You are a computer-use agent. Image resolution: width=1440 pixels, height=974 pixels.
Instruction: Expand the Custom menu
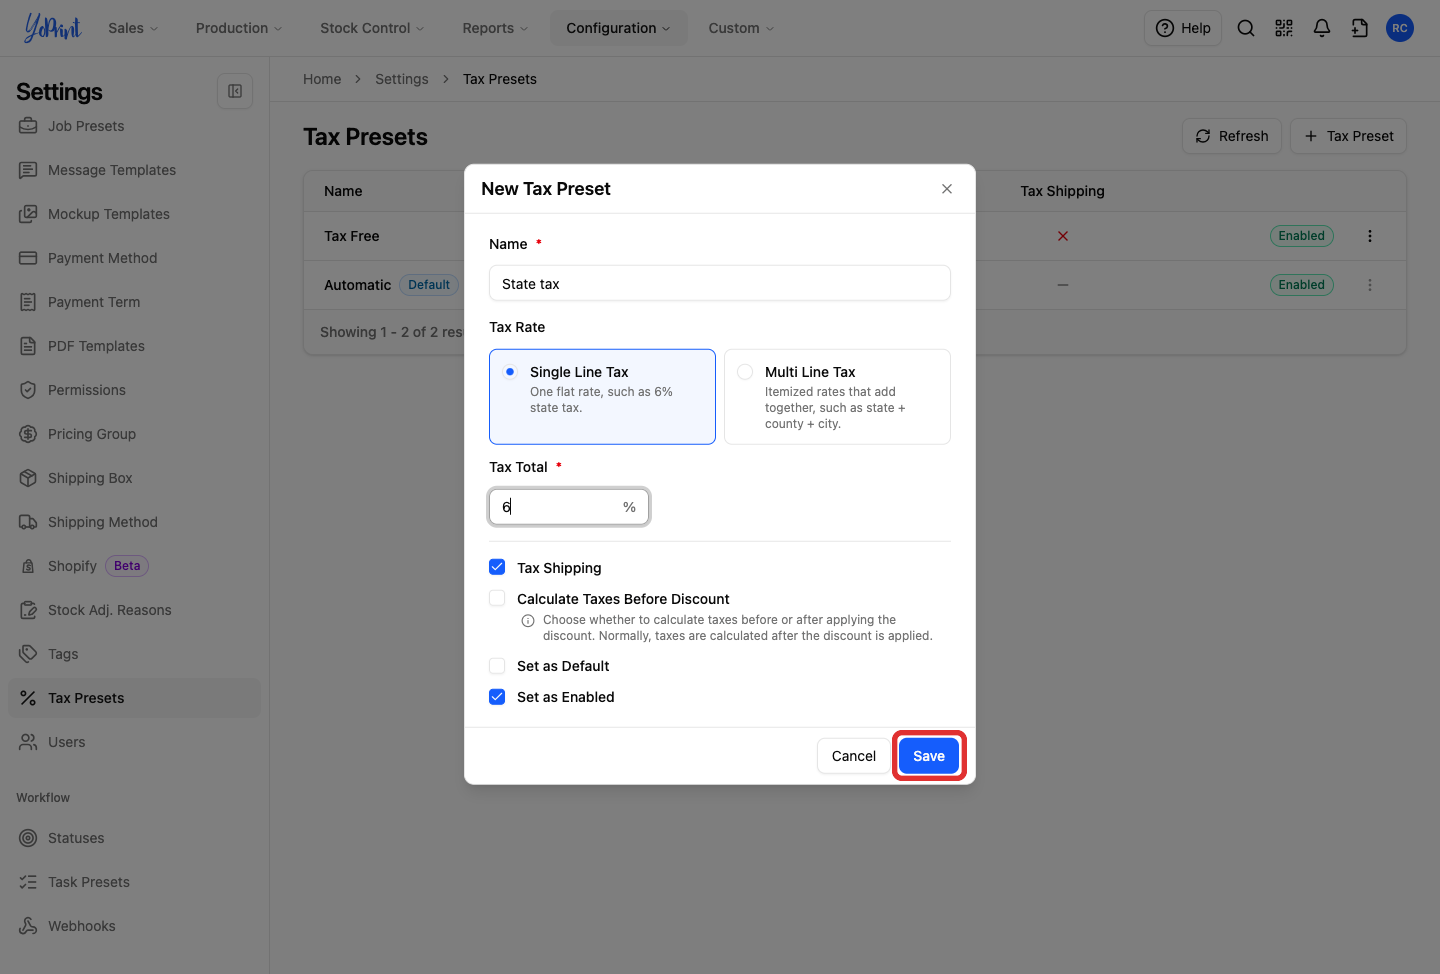tap(741, 28)
